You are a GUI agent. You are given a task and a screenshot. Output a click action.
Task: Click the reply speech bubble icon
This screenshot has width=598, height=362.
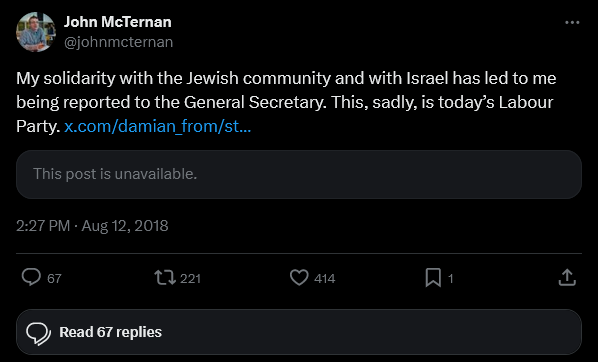(31, 277)
